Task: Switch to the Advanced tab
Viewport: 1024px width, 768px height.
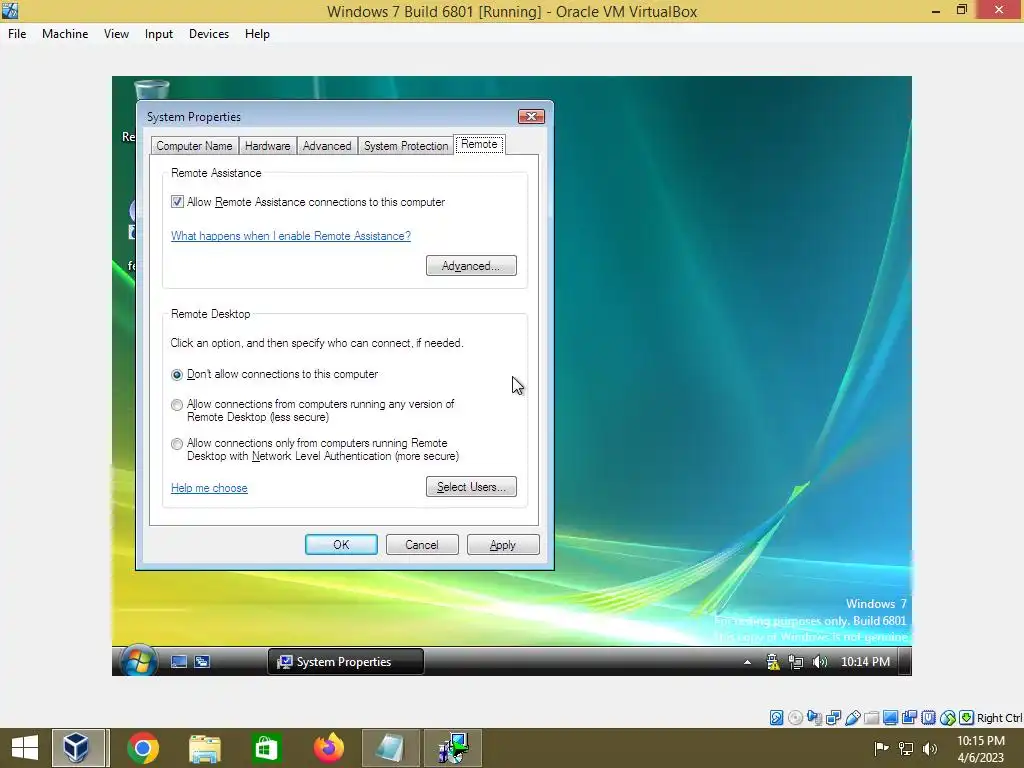Action: pos(327,146)
